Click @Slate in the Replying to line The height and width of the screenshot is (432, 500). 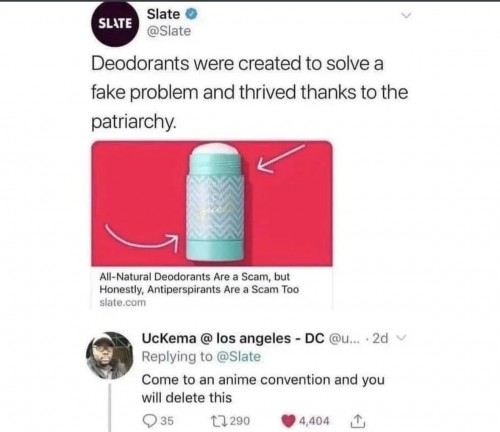coord(239,356)
